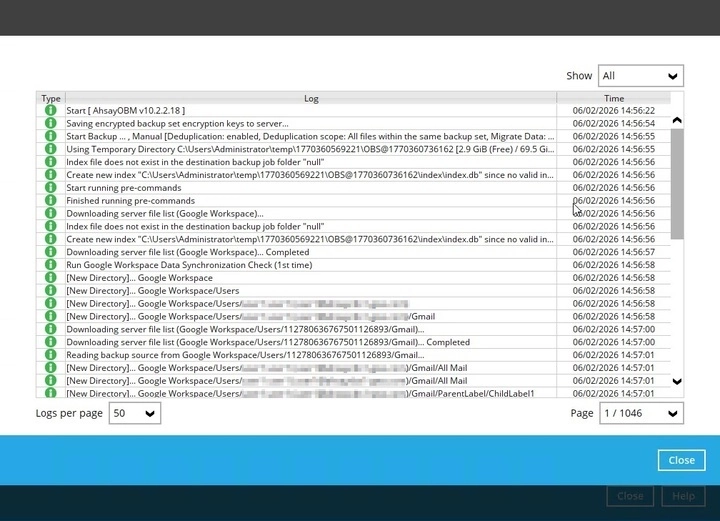
Task: Open the Page number dropdown
Action: pos(640,413)
